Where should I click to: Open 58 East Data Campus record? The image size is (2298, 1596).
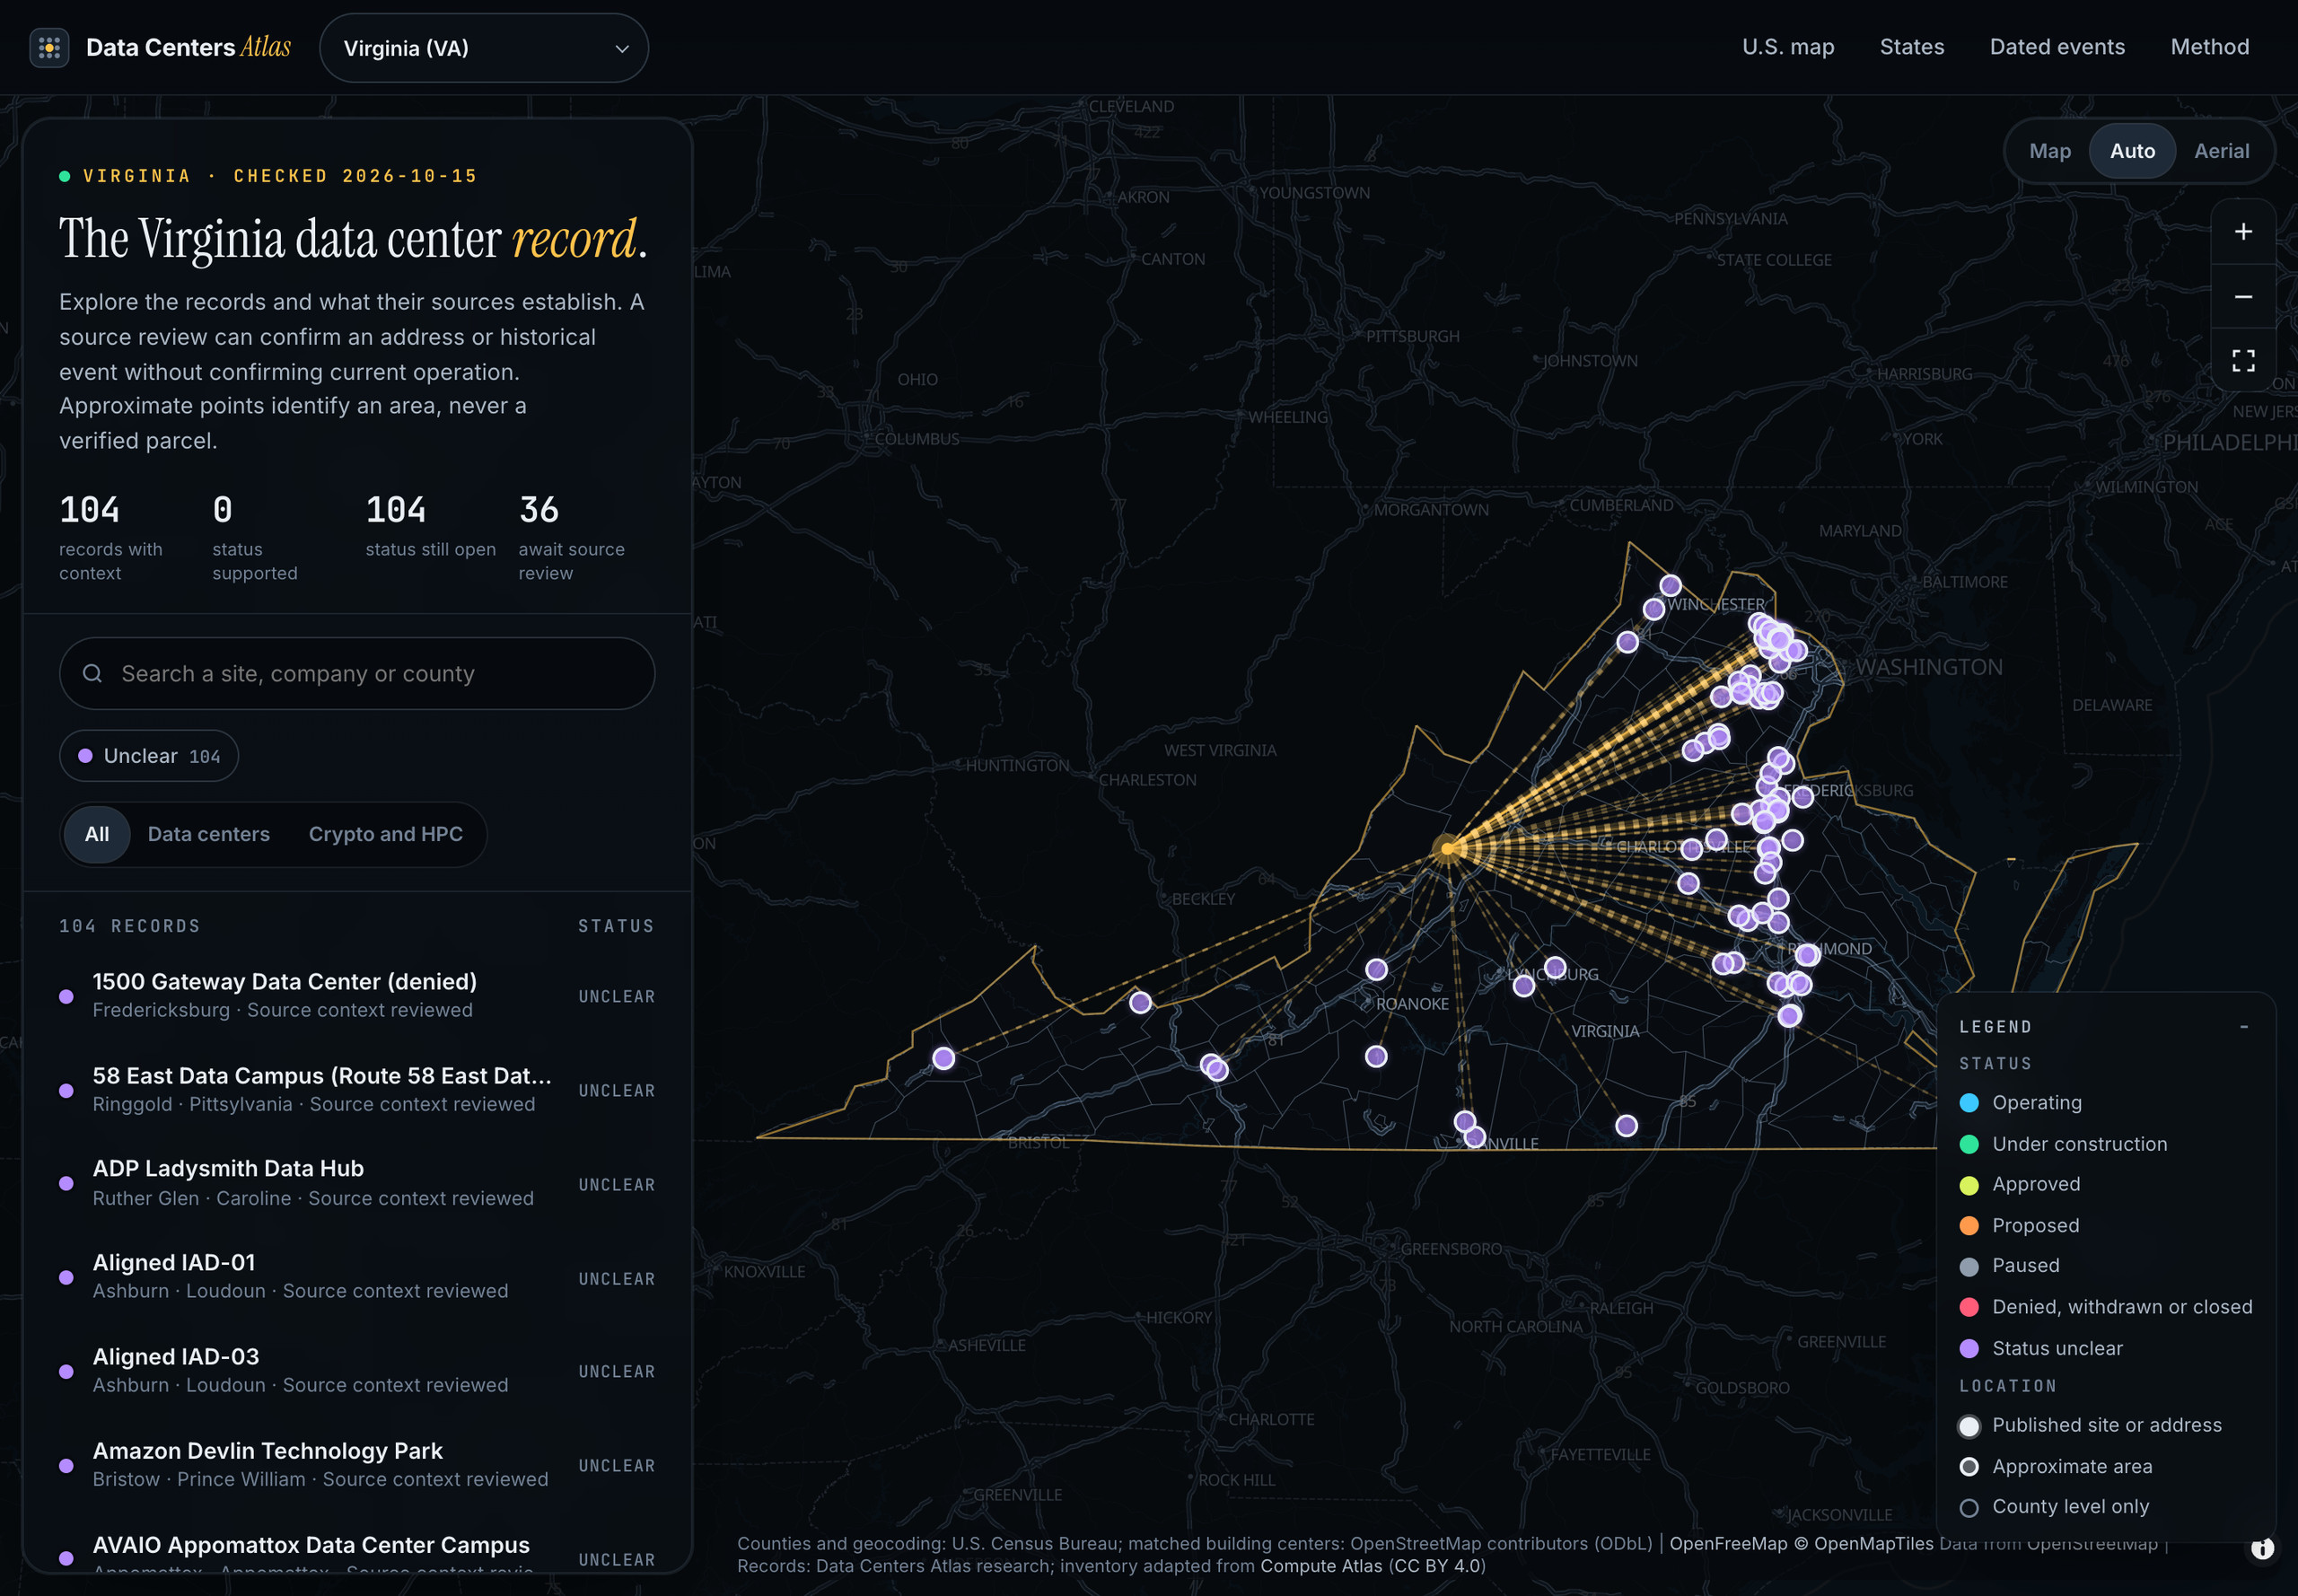click(357, 1090)
